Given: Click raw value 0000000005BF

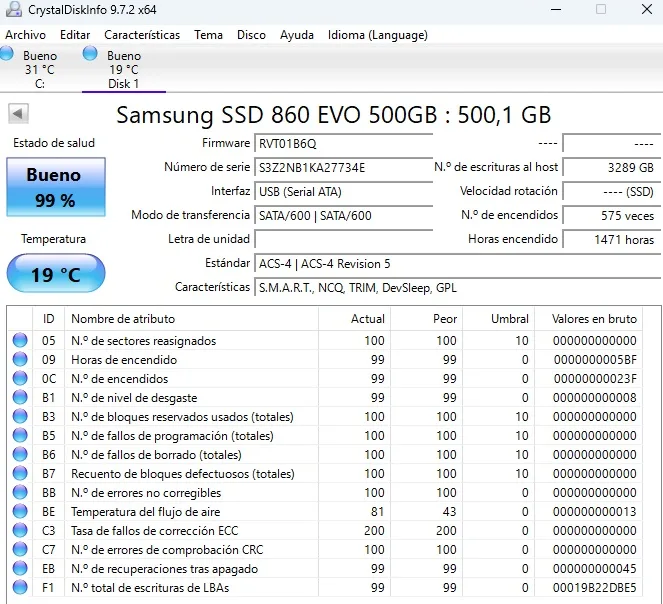Looking at the screenshot, I should coord(595,360).
